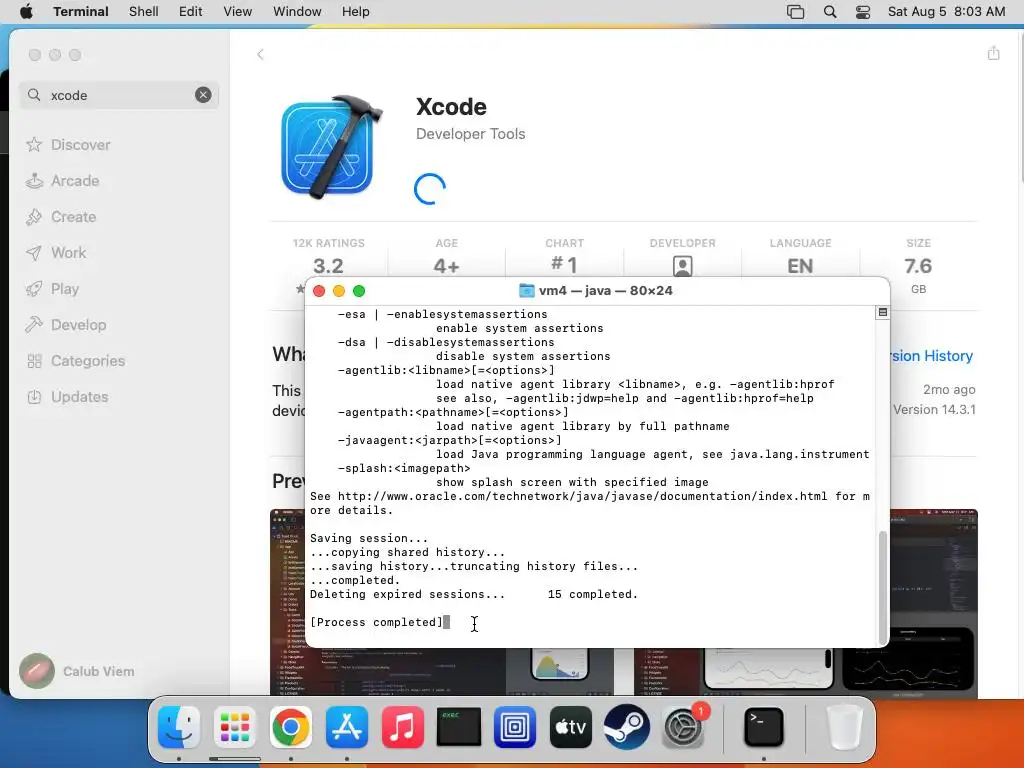
Task: Click the chart rank #1
Action: point(565,265)
